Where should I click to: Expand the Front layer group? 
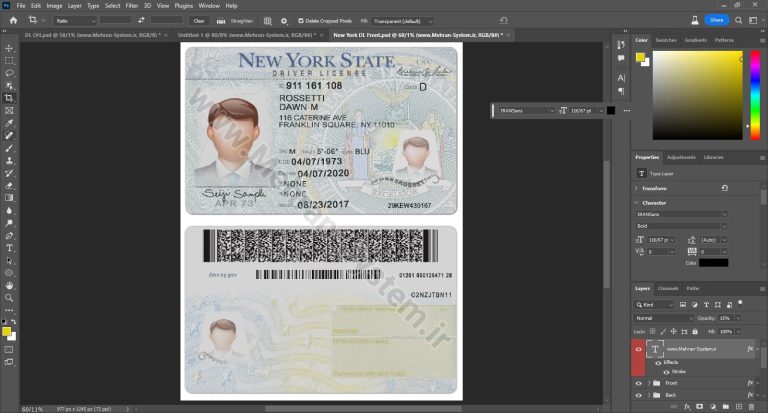point(649,383)
